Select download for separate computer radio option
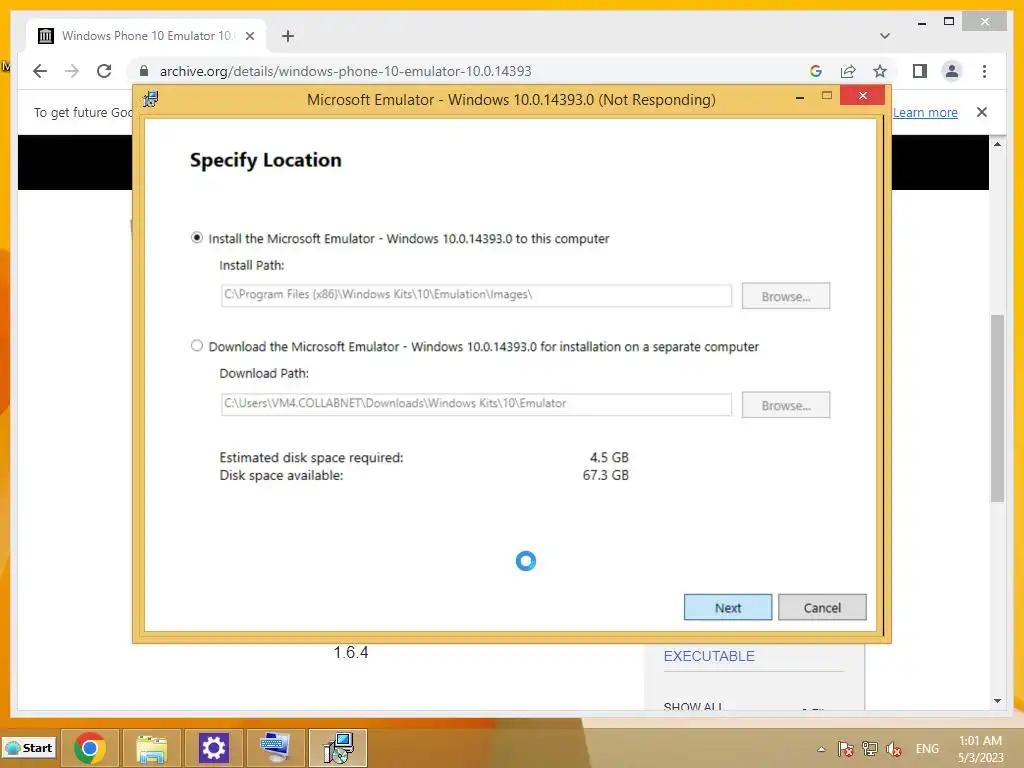 pos(197,345)
